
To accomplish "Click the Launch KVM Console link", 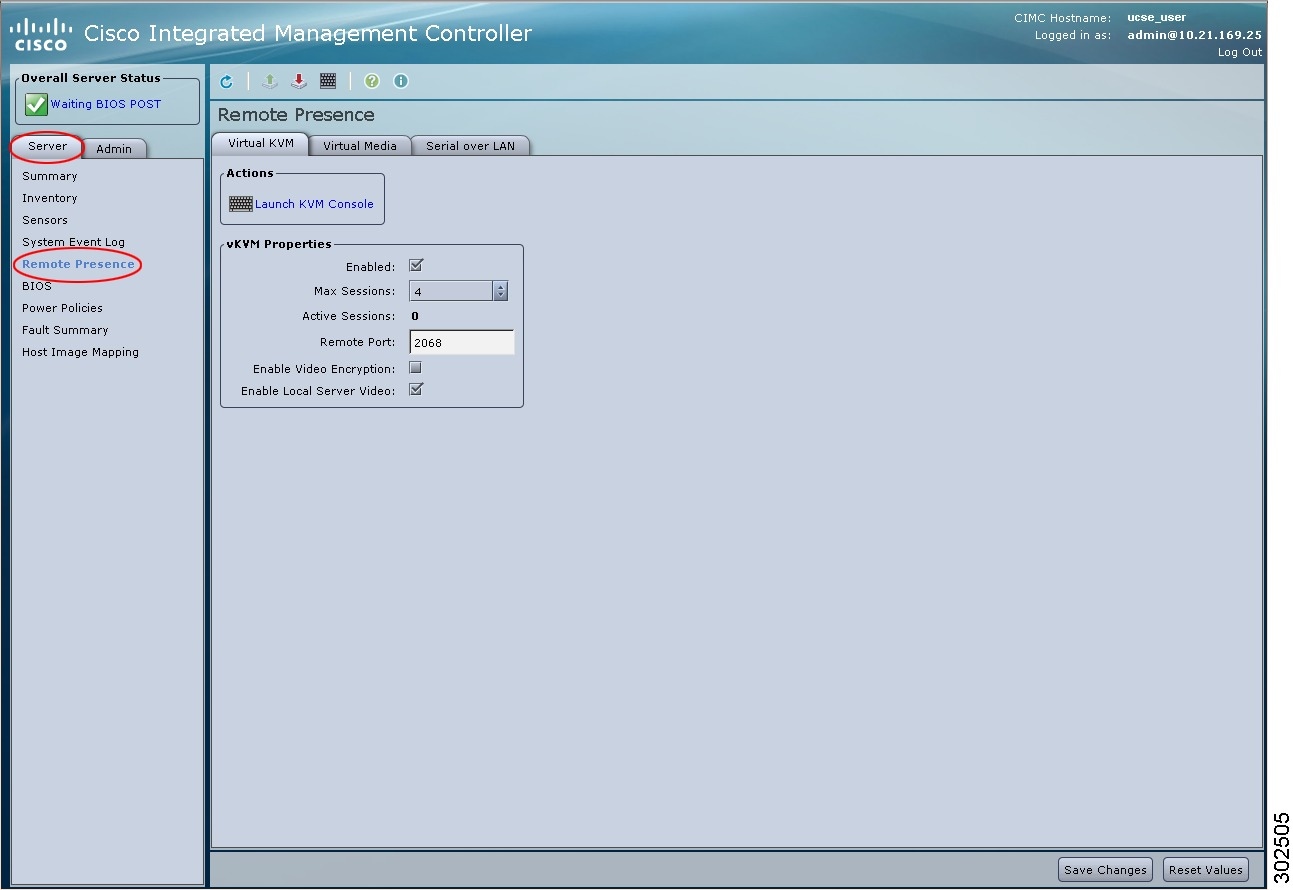I will [x=313, y=203].
